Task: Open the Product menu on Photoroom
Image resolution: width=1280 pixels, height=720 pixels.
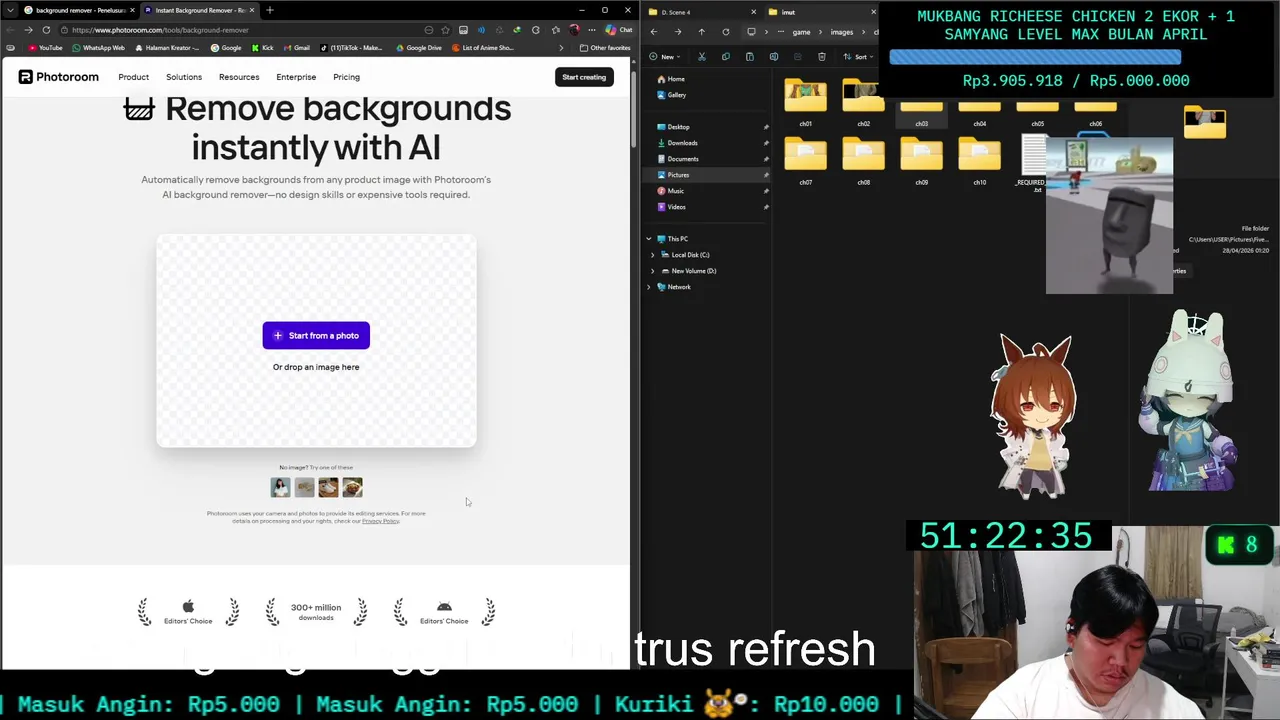Action: [x=133, y=77]
